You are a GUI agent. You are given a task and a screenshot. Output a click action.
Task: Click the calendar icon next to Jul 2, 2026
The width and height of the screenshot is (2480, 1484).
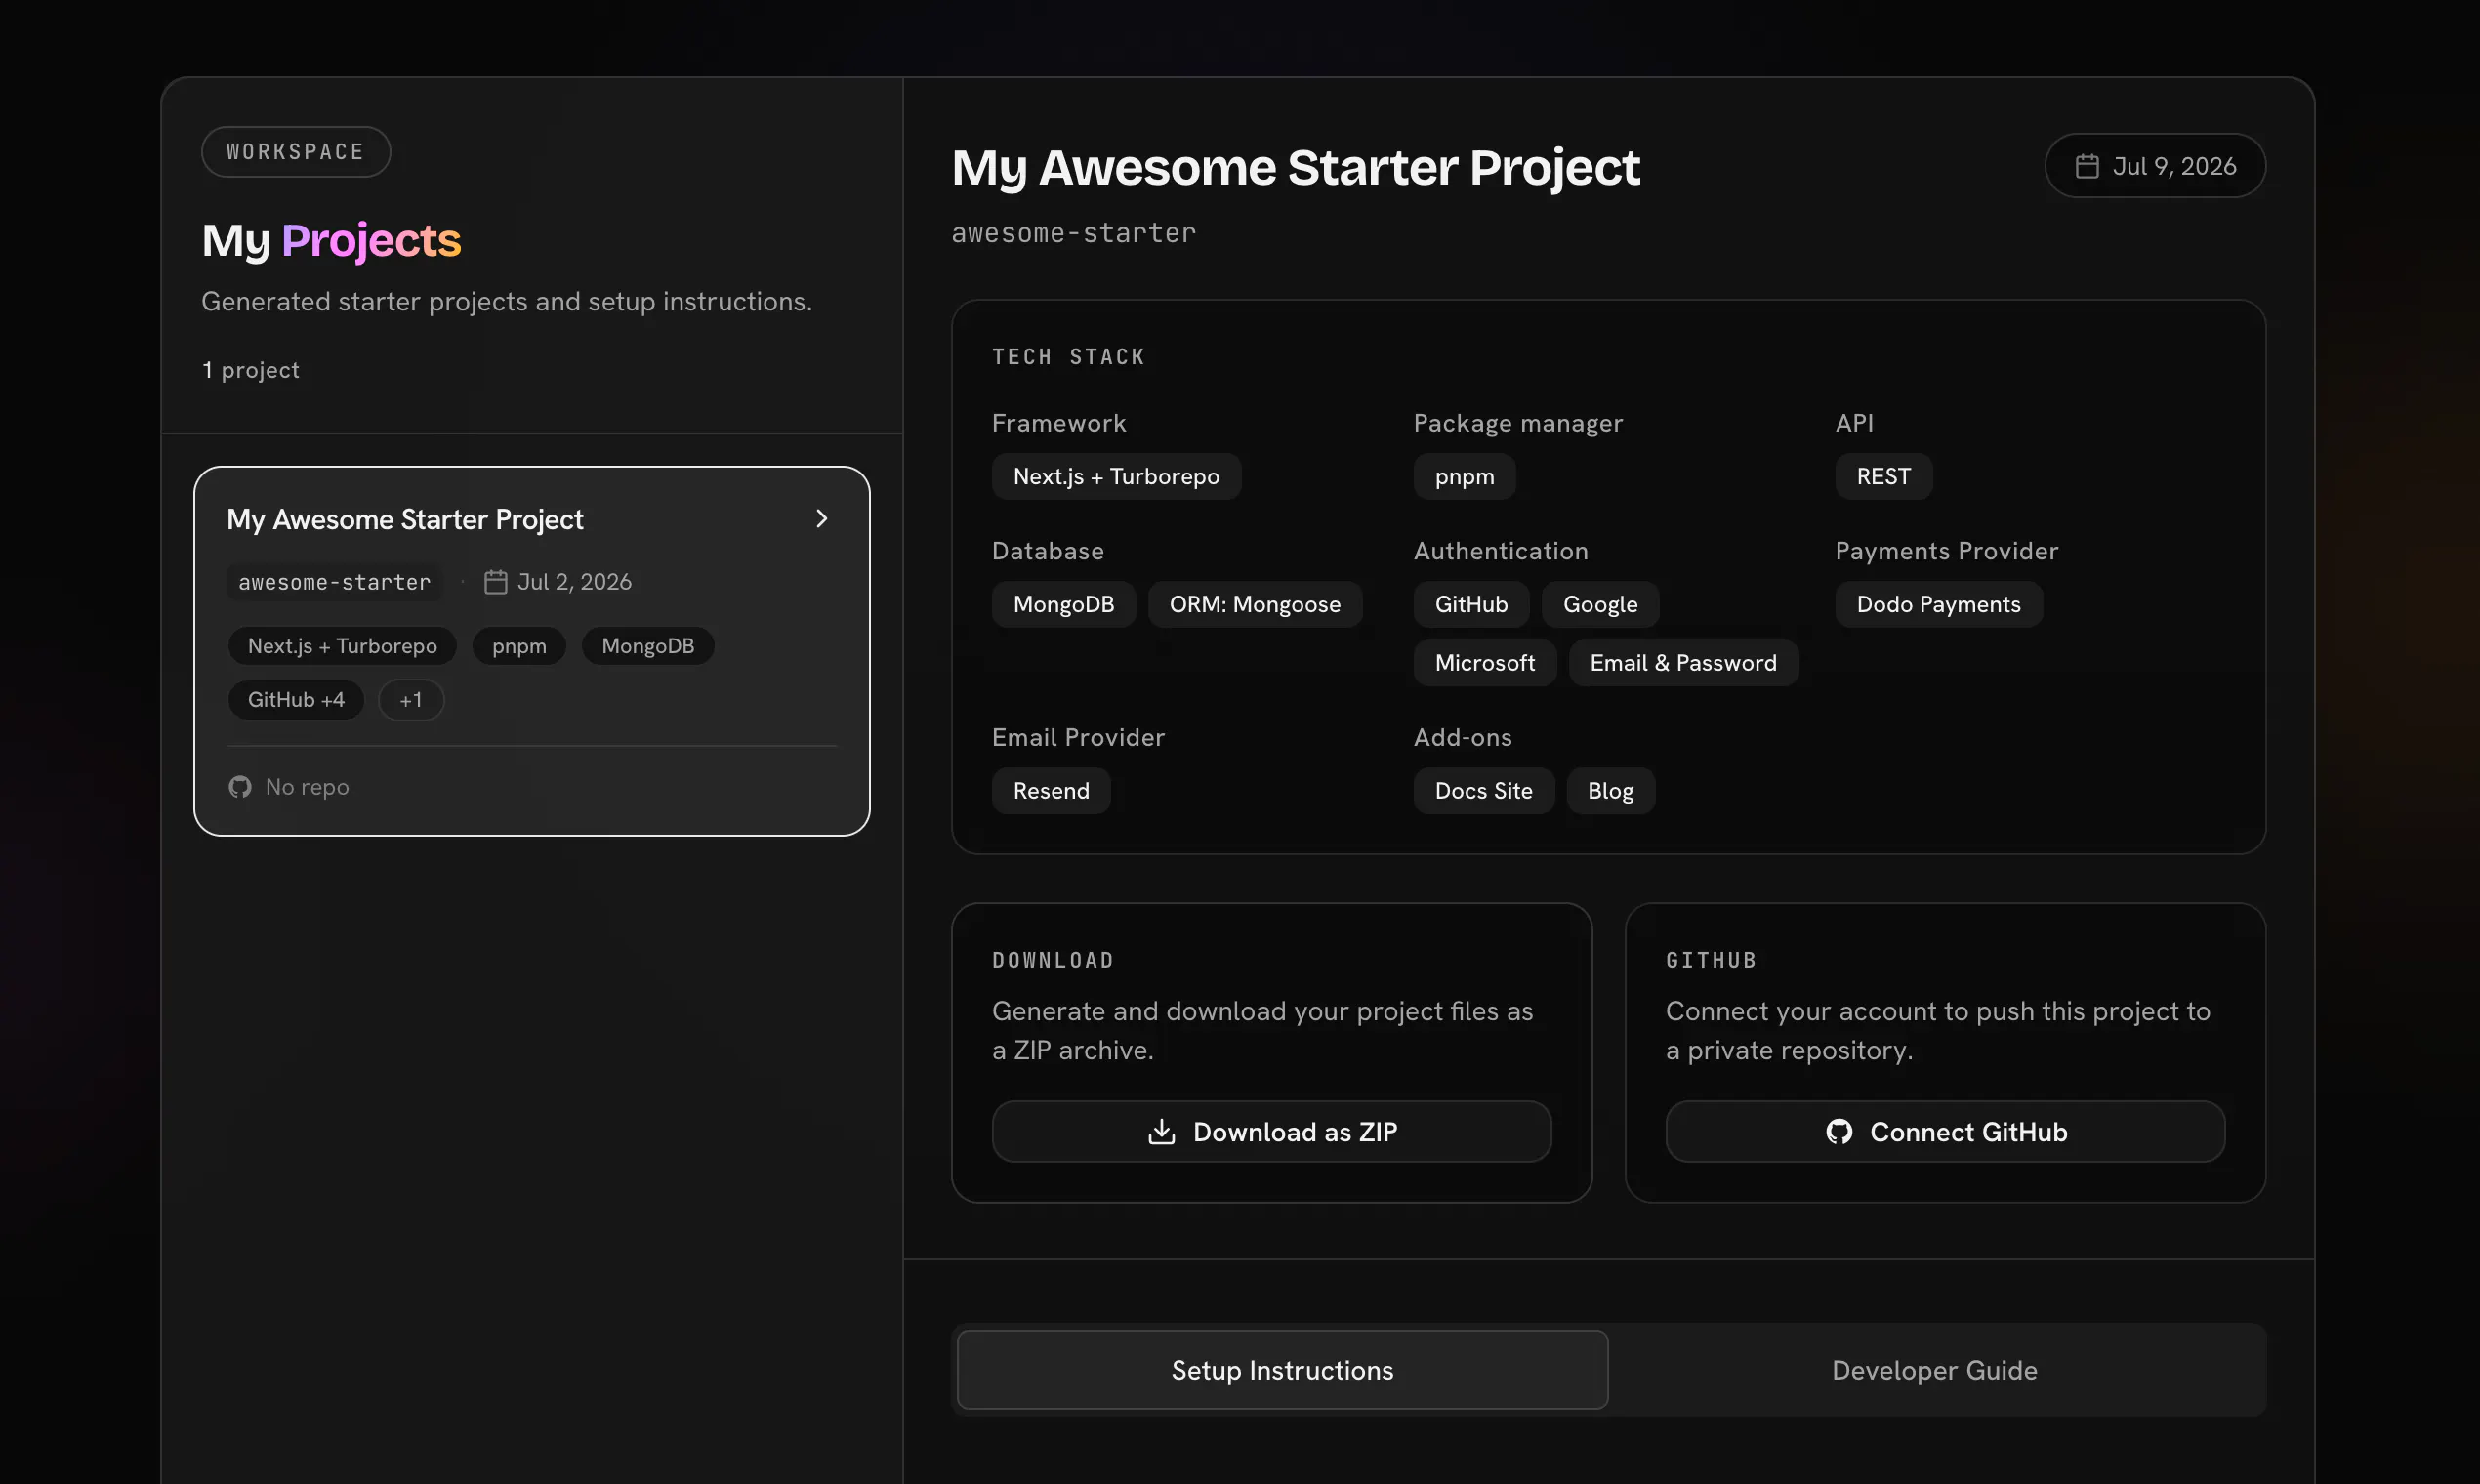coord(496,582)
